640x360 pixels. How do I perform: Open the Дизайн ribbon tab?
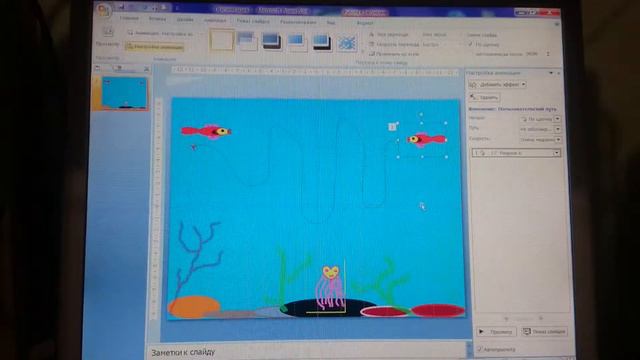[185, 20]
